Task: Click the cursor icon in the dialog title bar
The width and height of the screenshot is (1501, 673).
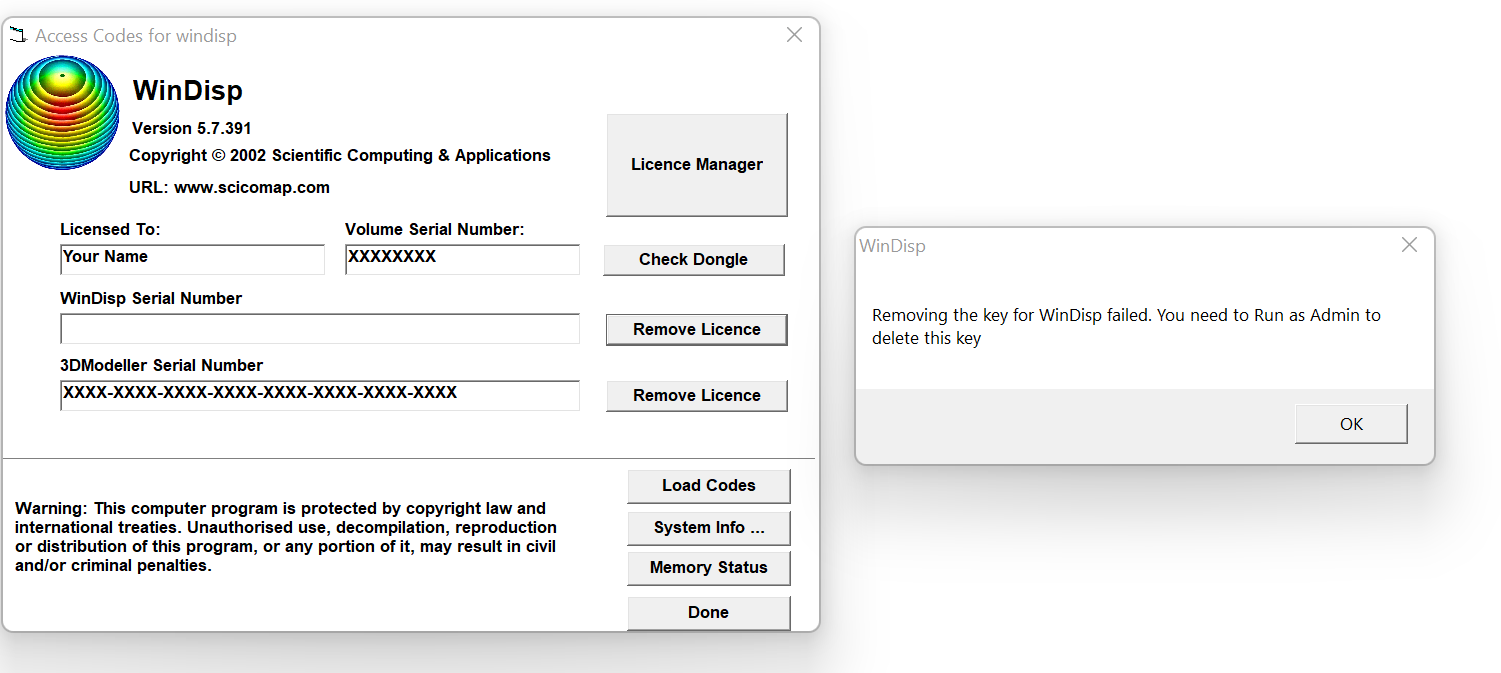Action: pos(16,34)
